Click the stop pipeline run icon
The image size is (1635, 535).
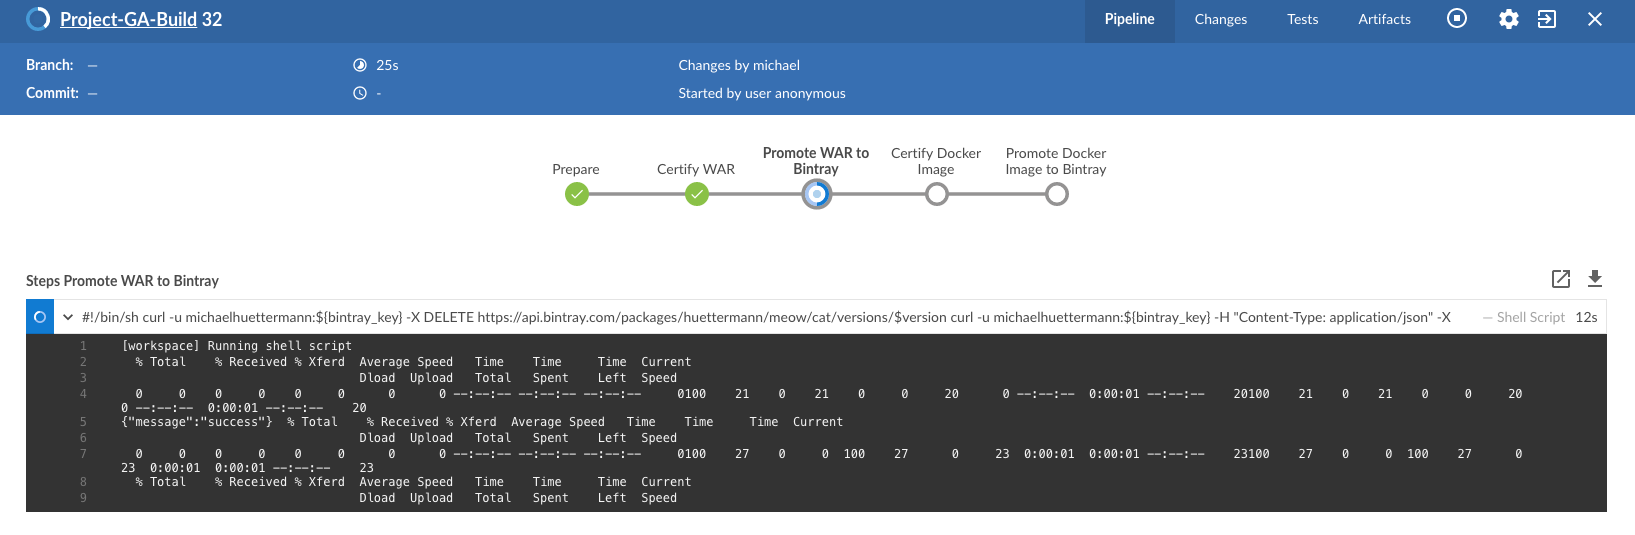1457,19
